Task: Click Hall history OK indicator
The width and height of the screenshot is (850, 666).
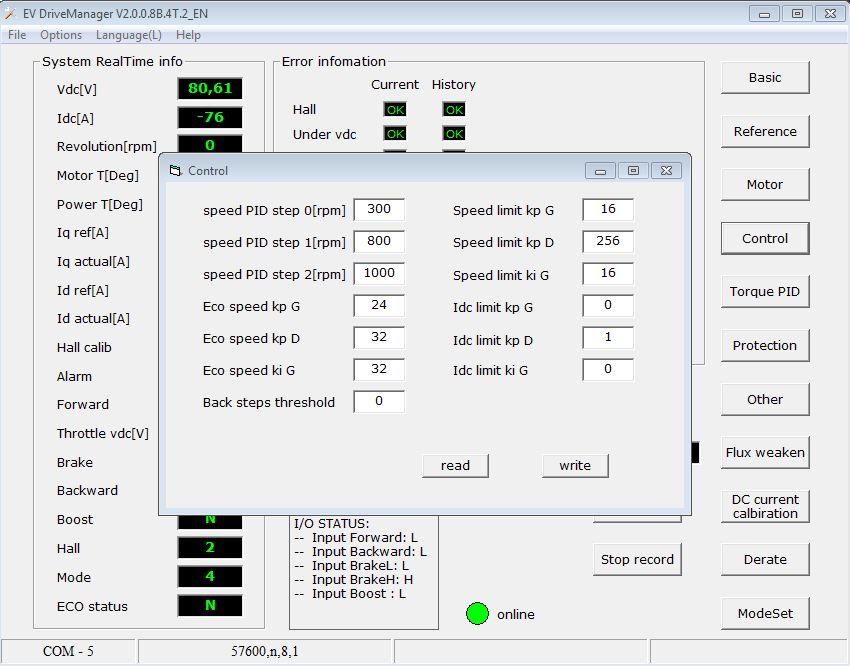Action: coord(454,109)
